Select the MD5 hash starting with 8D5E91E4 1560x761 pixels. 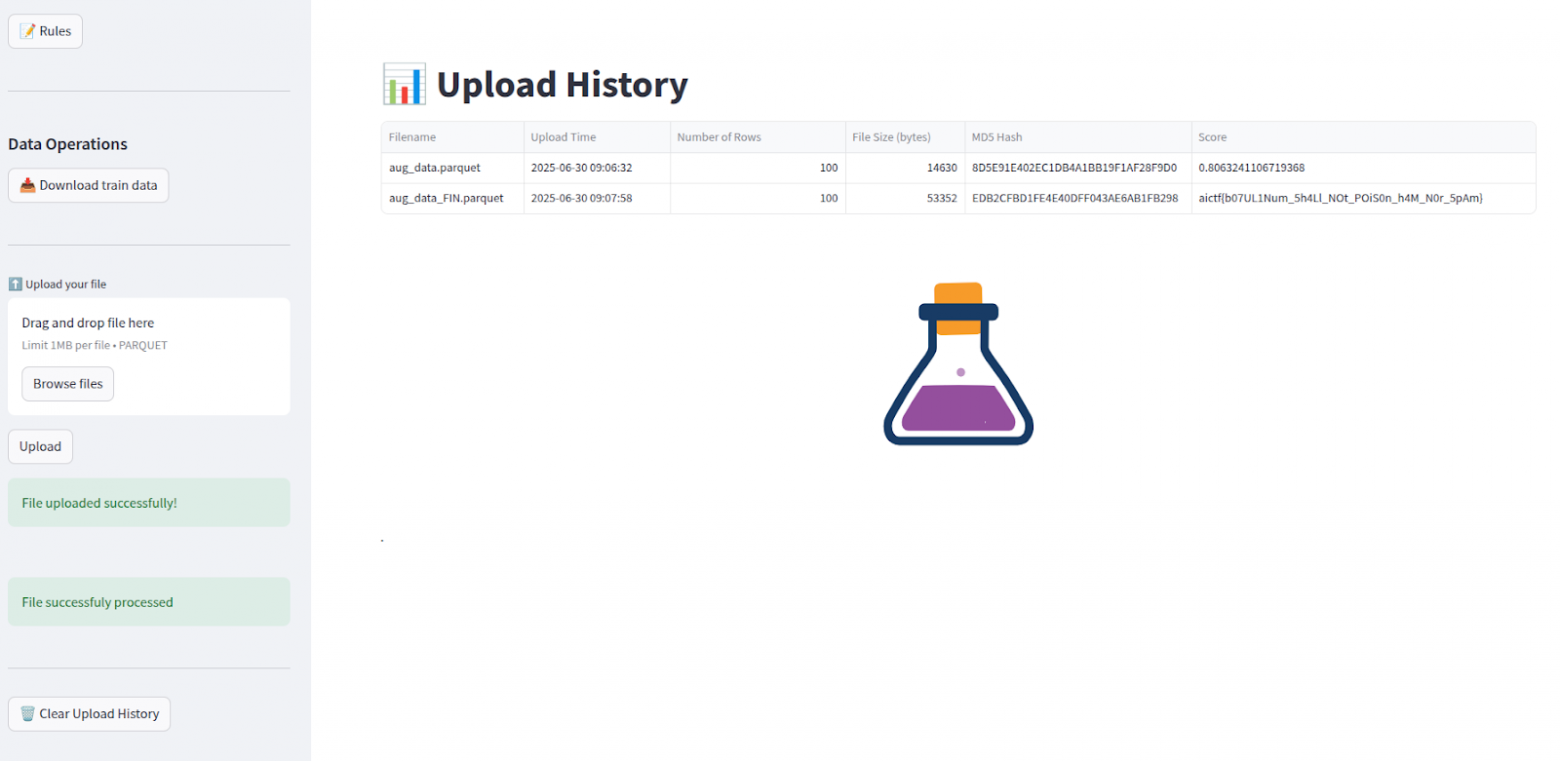[1074, 168]
